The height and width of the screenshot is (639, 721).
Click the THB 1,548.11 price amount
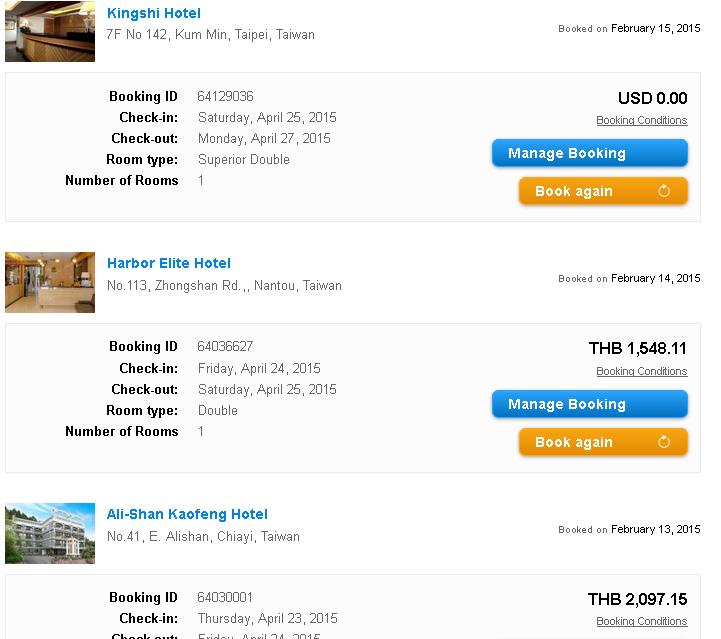click(x=637, y=348)
